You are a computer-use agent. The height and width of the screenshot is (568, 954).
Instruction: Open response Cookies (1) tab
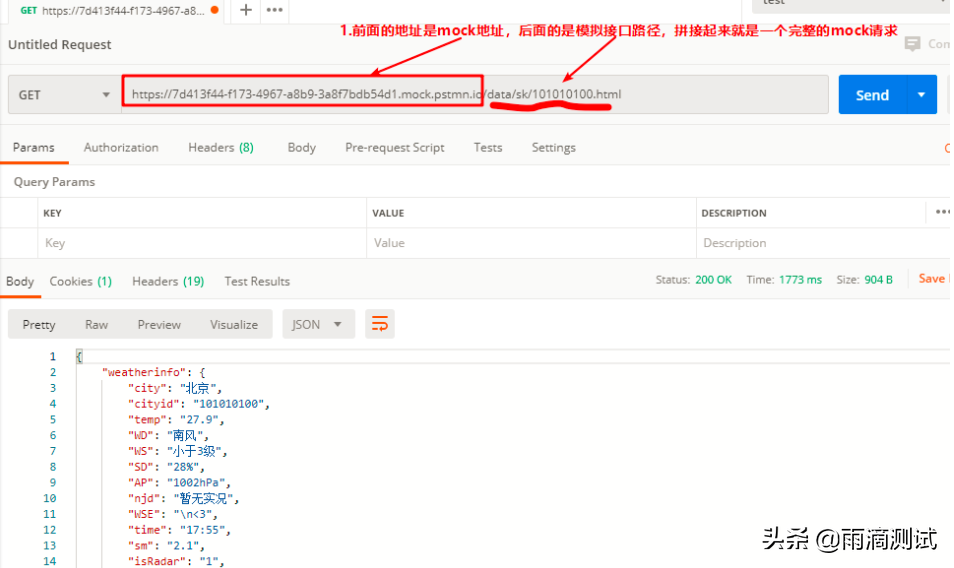[x=80, y=281]
